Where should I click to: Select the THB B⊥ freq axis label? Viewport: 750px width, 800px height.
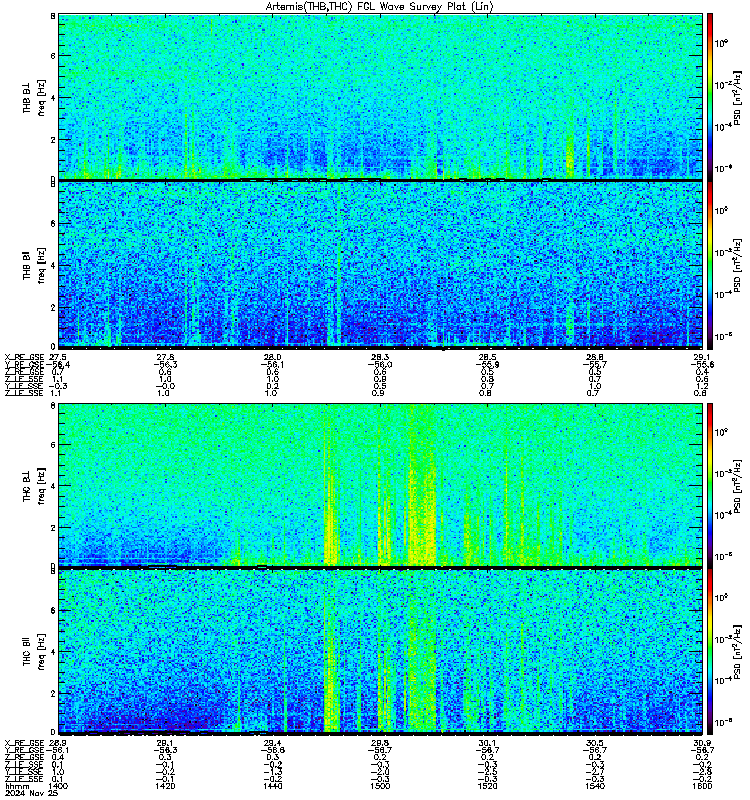34,97
